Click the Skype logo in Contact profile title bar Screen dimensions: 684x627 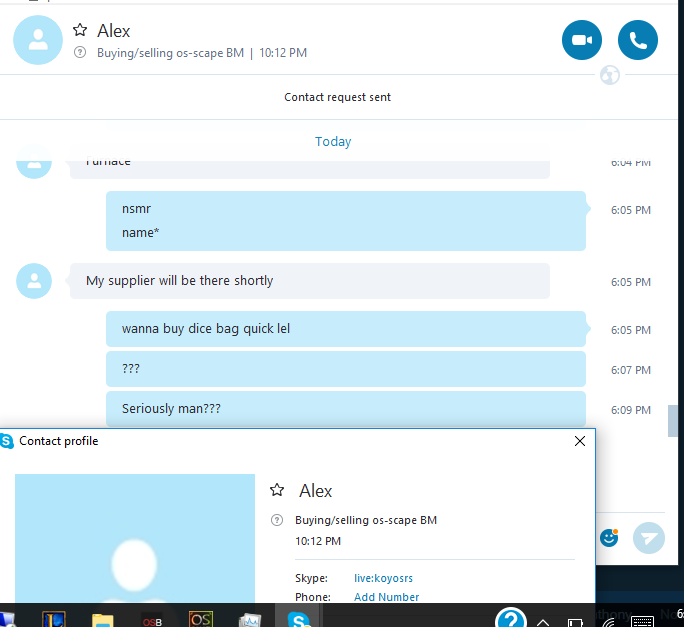pyautogui.click(x=7, y=441)
